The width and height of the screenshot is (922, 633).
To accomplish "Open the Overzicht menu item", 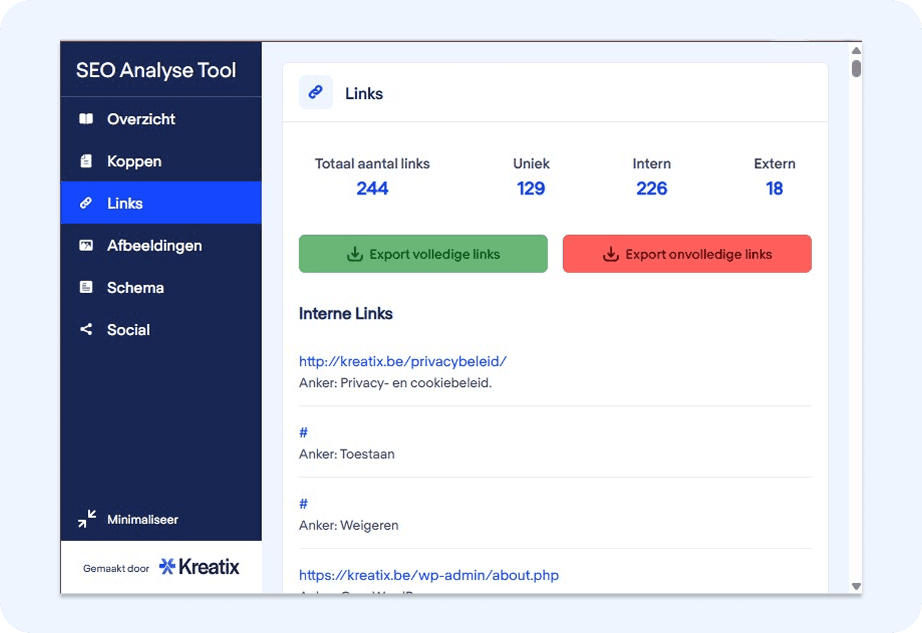I will [161, 119].
